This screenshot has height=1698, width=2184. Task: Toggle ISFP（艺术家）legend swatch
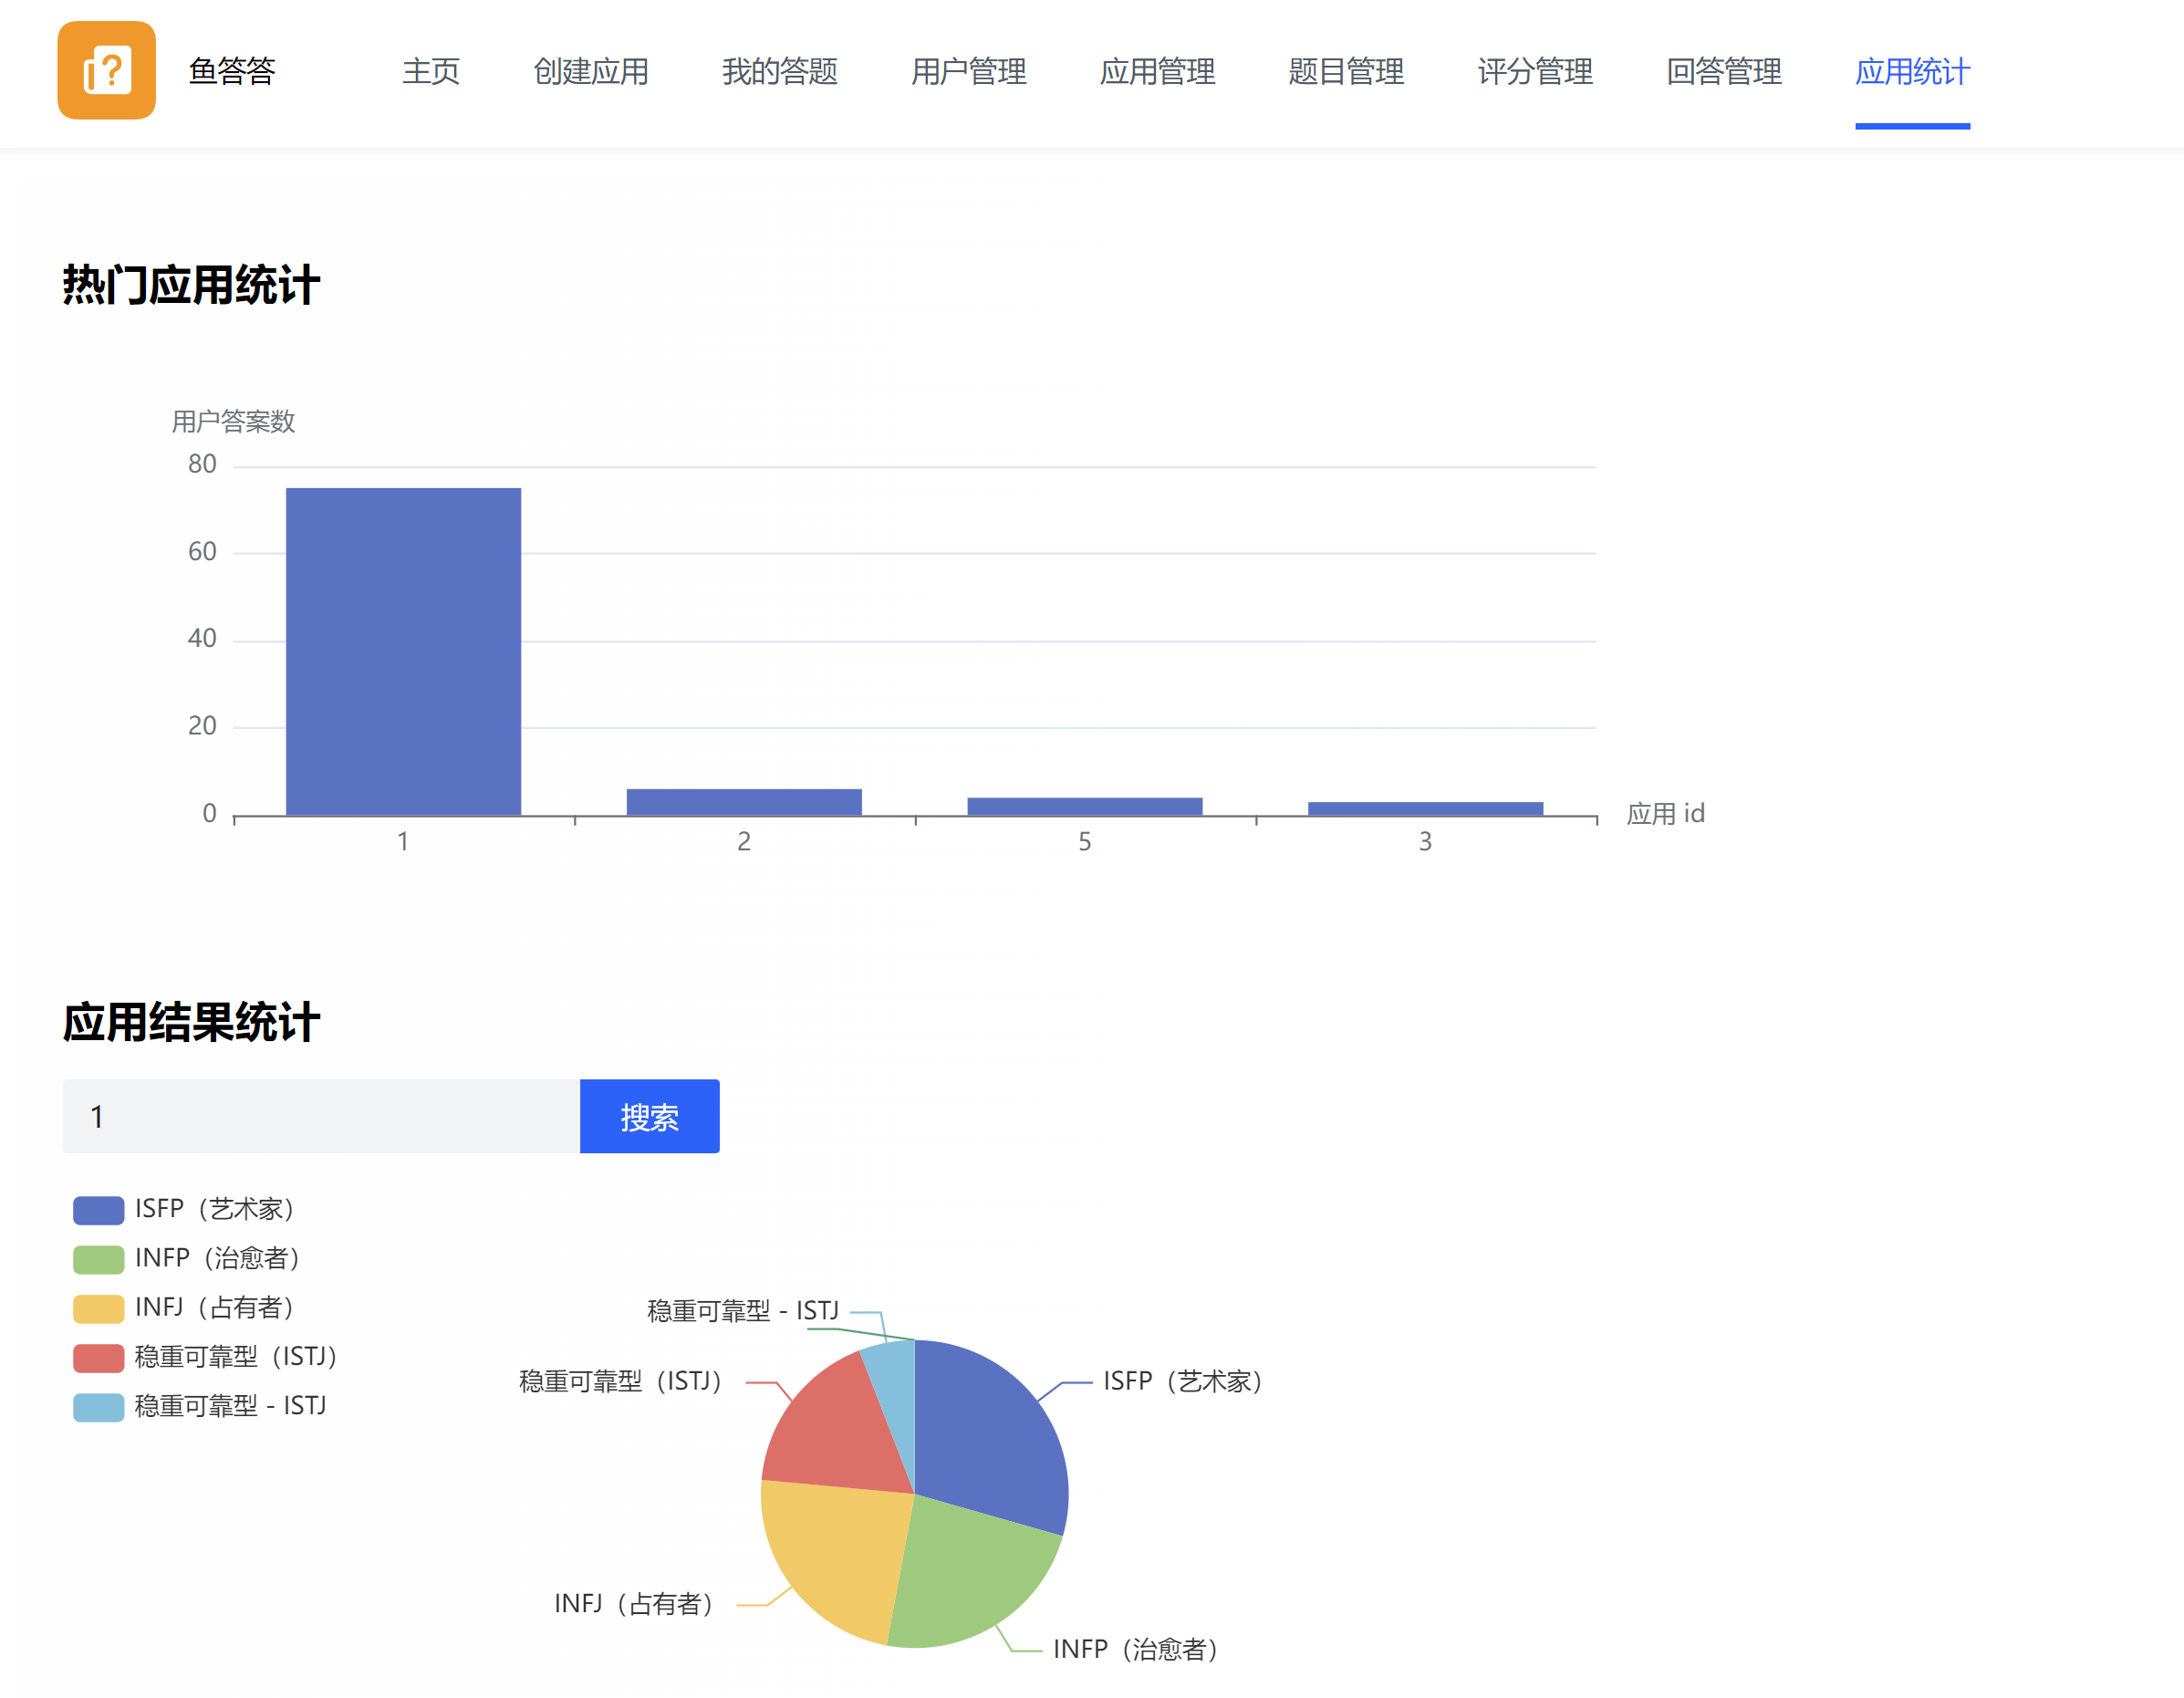tap(98, 1210)
